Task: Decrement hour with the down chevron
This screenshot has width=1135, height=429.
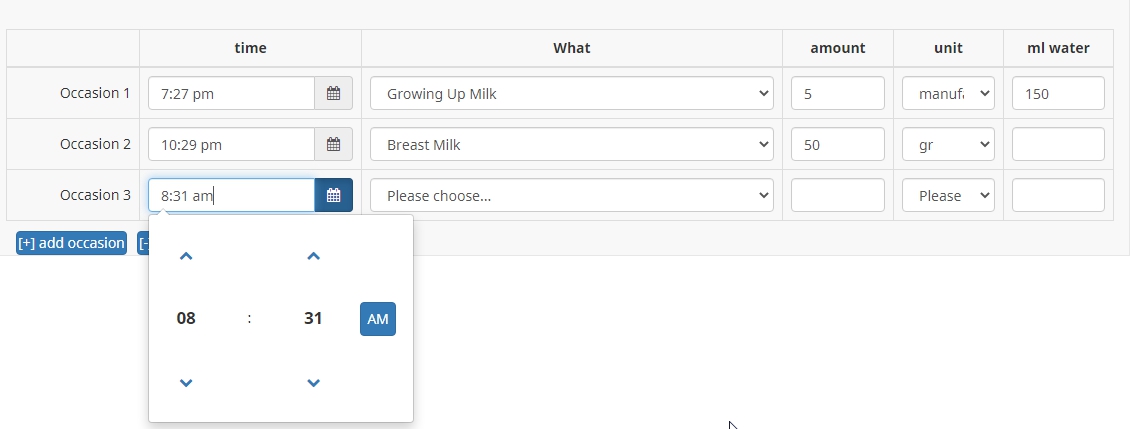Action: [x=186, y=382]
